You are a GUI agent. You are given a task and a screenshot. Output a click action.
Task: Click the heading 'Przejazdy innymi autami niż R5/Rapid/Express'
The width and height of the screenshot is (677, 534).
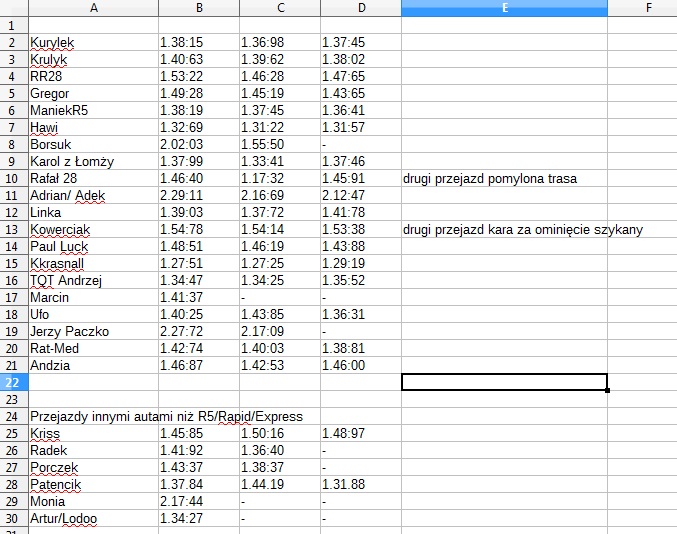tap(166, 417)
